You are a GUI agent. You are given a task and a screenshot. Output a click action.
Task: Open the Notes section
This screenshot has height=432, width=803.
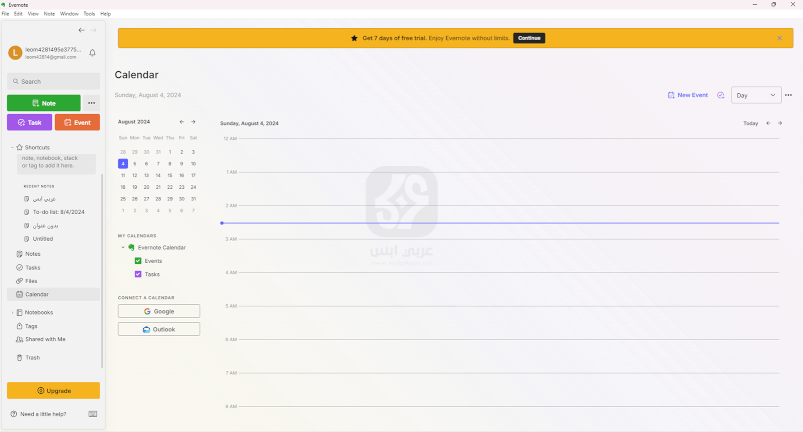54,254
